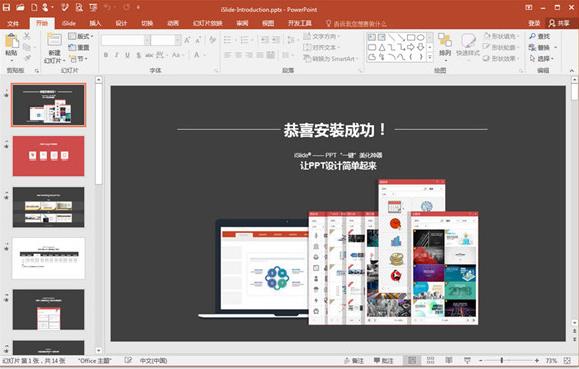Click the Format Painter brush icon

[x=27, y=58]
